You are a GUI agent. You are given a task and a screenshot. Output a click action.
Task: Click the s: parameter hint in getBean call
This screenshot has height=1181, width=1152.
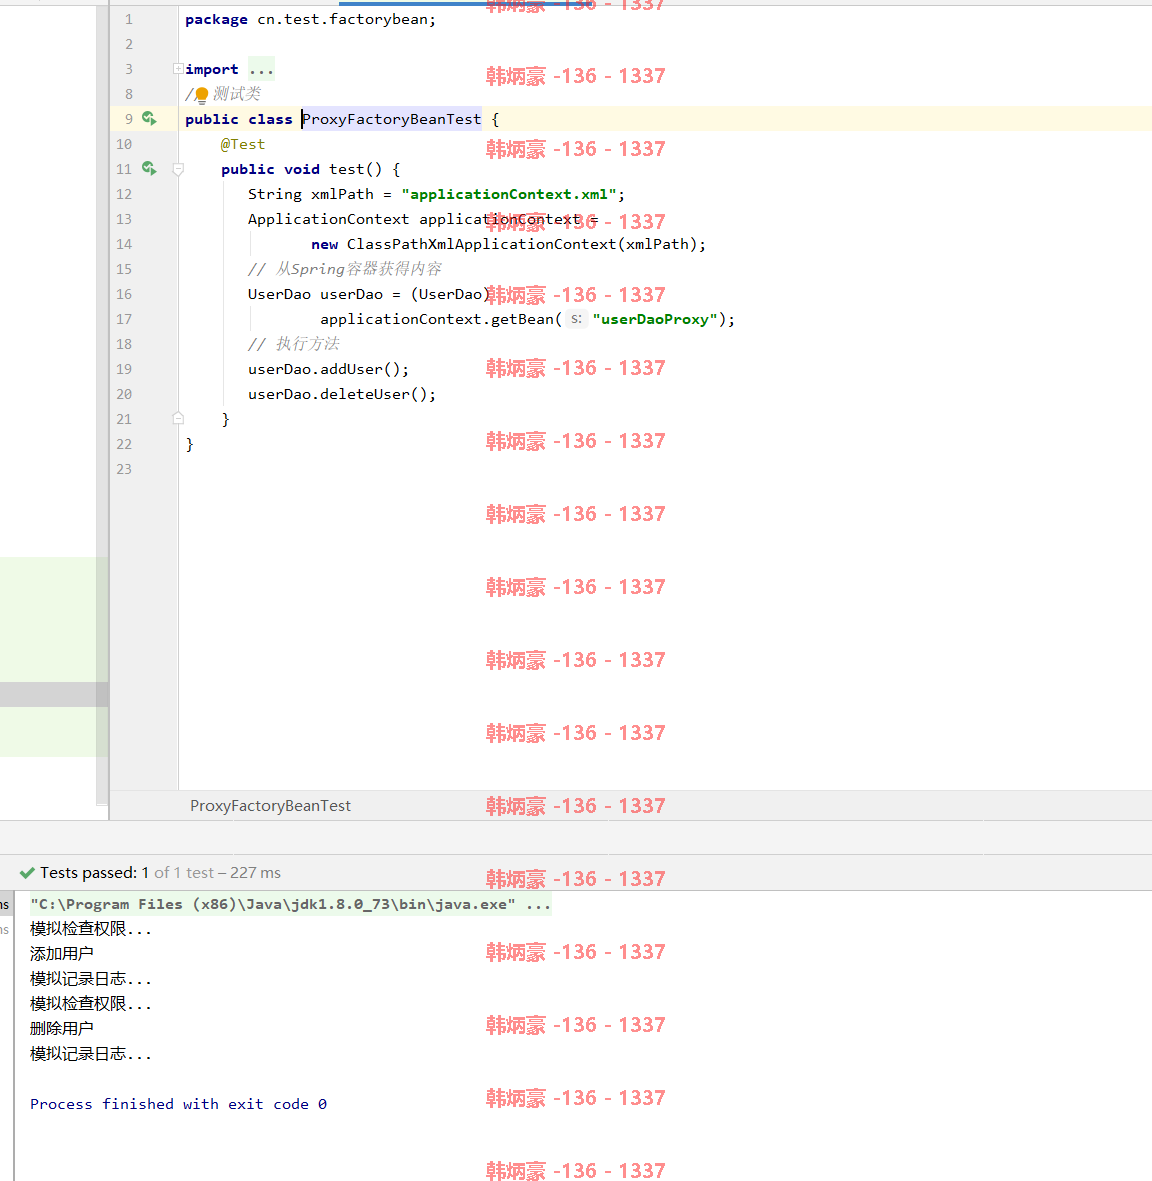click(x=576, y=319)
